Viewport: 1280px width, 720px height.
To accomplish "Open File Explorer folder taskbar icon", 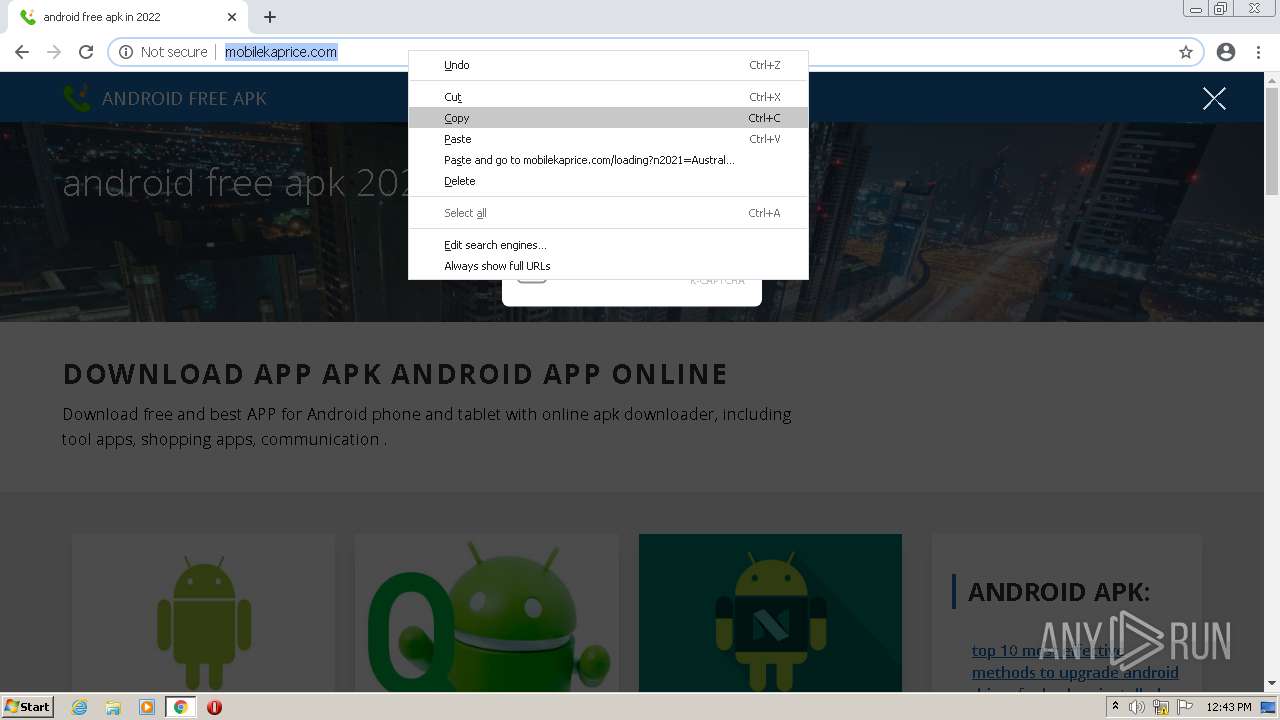I will tap(113, 707).
